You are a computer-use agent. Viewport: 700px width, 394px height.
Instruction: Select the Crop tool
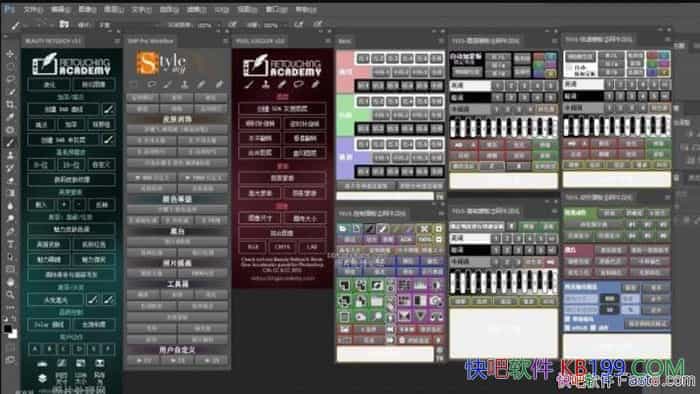tap(10, 104)
